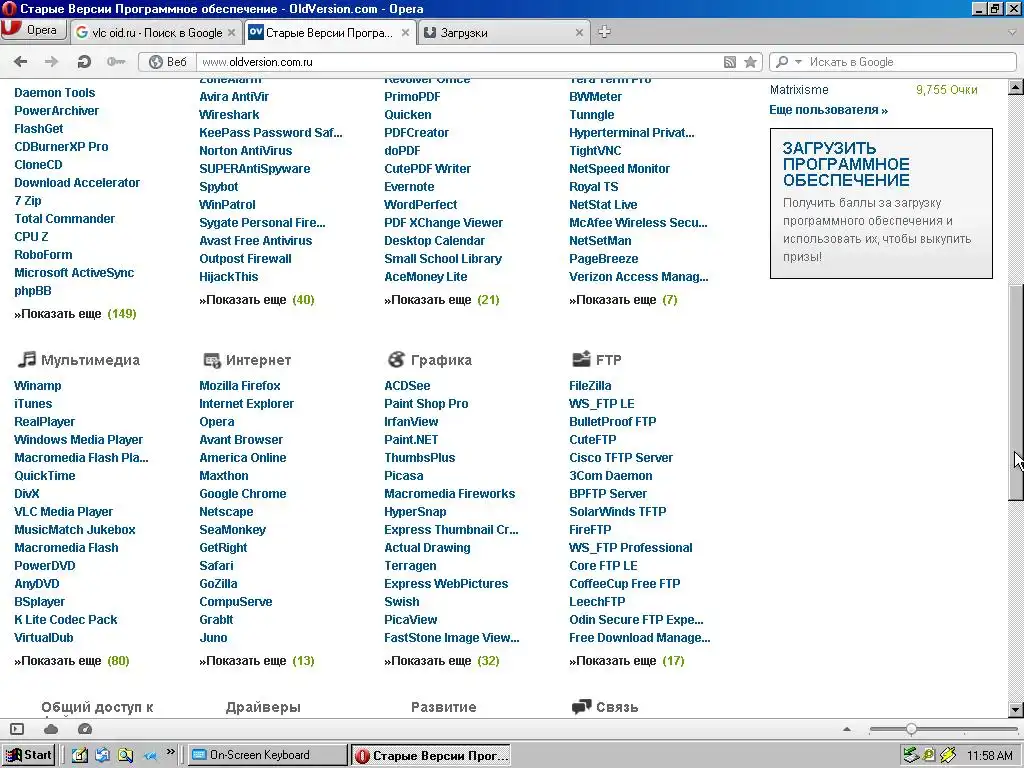Open the Mozilla Firefox link
The image size is (1024, 768).
click(240, 385)
